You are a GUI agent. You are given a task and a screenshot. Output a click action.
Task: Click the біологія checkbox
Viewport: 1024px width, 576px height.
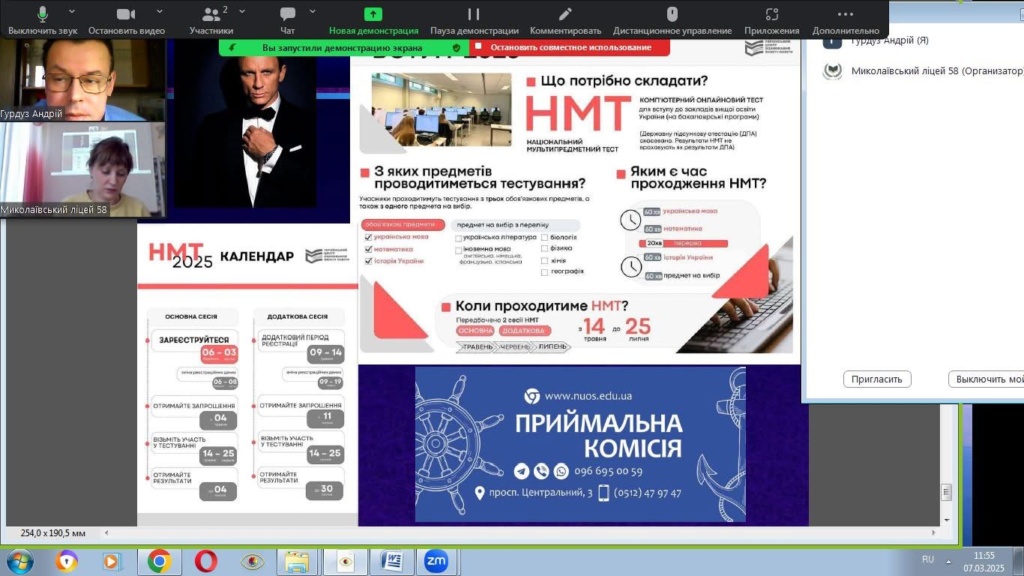[x=544, y=238]
